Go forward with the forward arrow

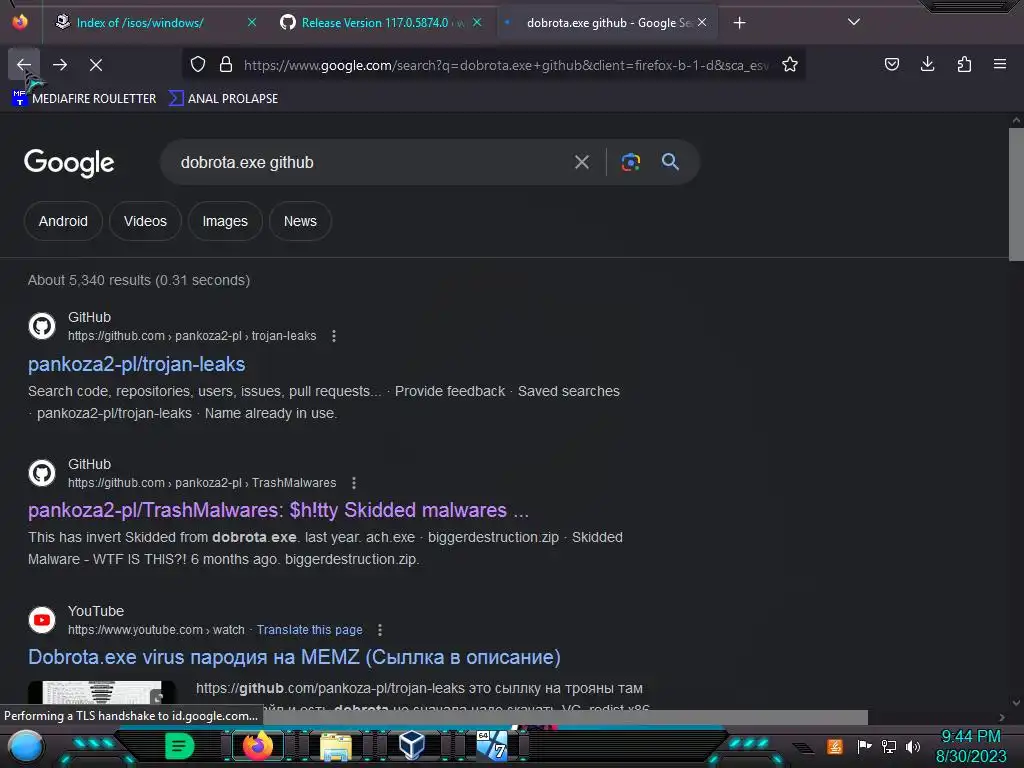(x=59, y=64)
